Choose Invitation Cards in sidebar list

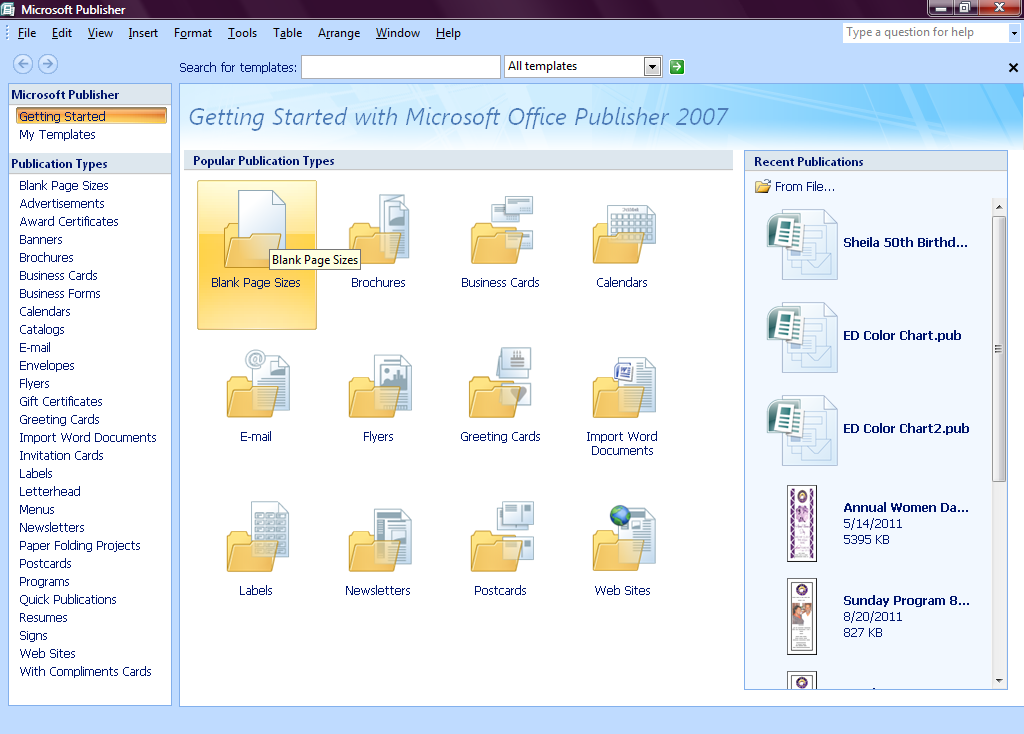(x=61, y=456)
